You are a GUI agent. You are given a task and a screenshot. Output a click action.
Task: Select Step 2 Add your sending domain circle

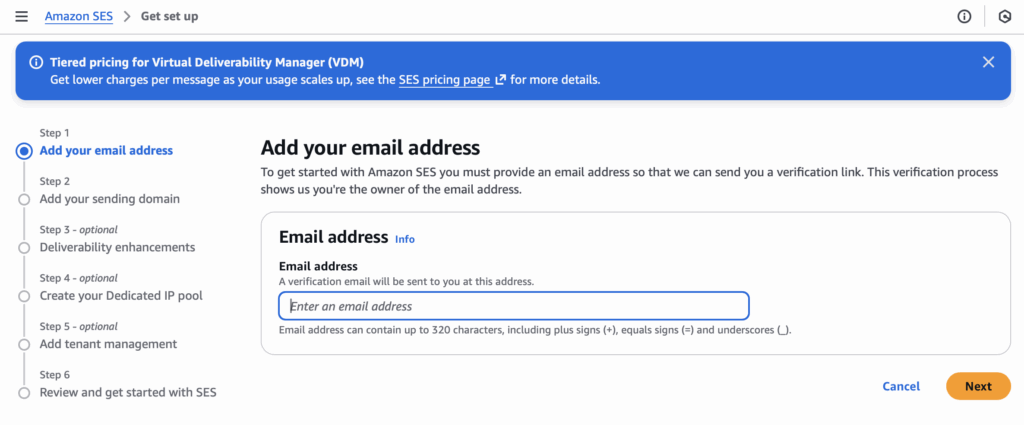pos(24,199)
